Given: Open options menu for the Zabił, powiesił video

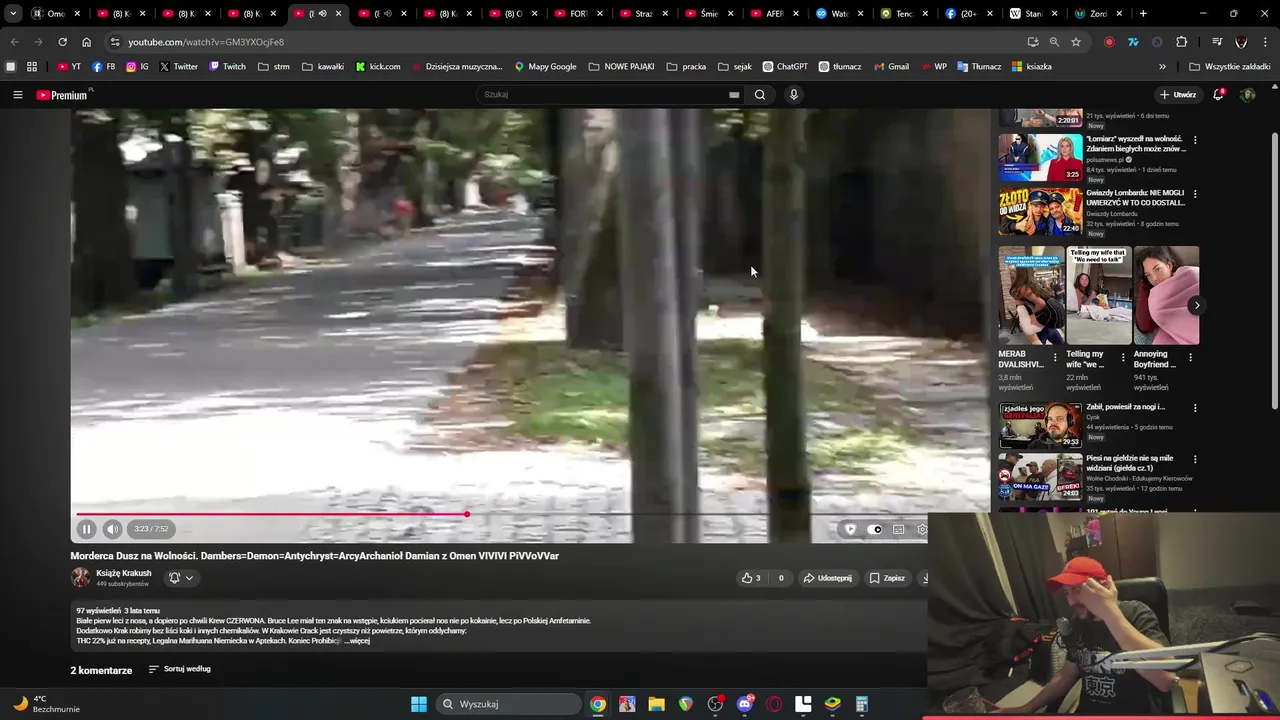Looking at the screenshot, I should pos(1195,408).
